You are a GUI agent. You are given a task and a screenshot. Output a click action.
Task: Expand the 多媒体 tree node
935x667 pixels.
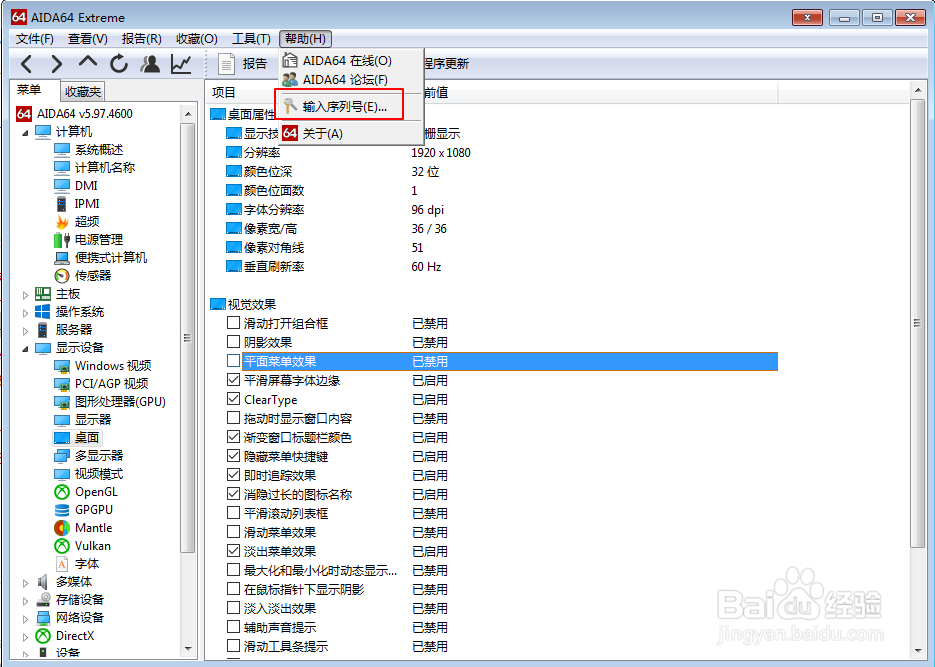[x=25, y=582]
